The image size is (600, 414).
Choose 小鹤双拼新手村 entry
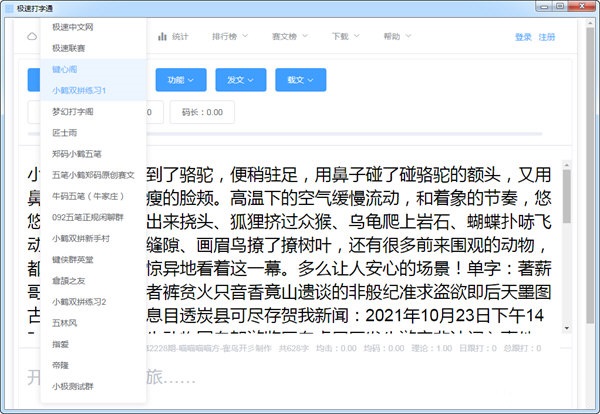click(93, 239)
